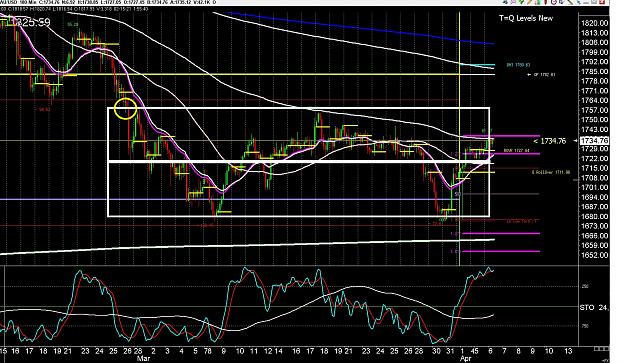
Task: Click the 1785.00 price axis label
Action: [x=595, y=72]
